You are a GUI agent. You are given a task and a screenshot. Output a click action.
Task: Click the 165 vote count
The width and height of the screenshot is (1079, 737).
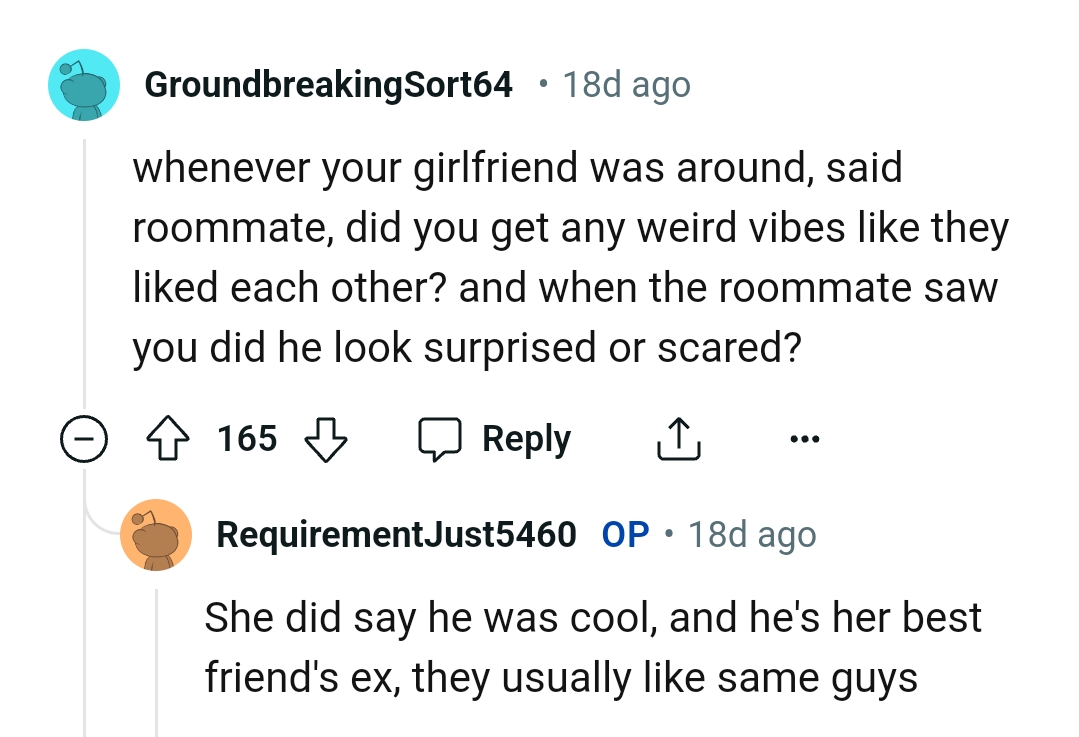pyautogui.click(x=246, y=438)
